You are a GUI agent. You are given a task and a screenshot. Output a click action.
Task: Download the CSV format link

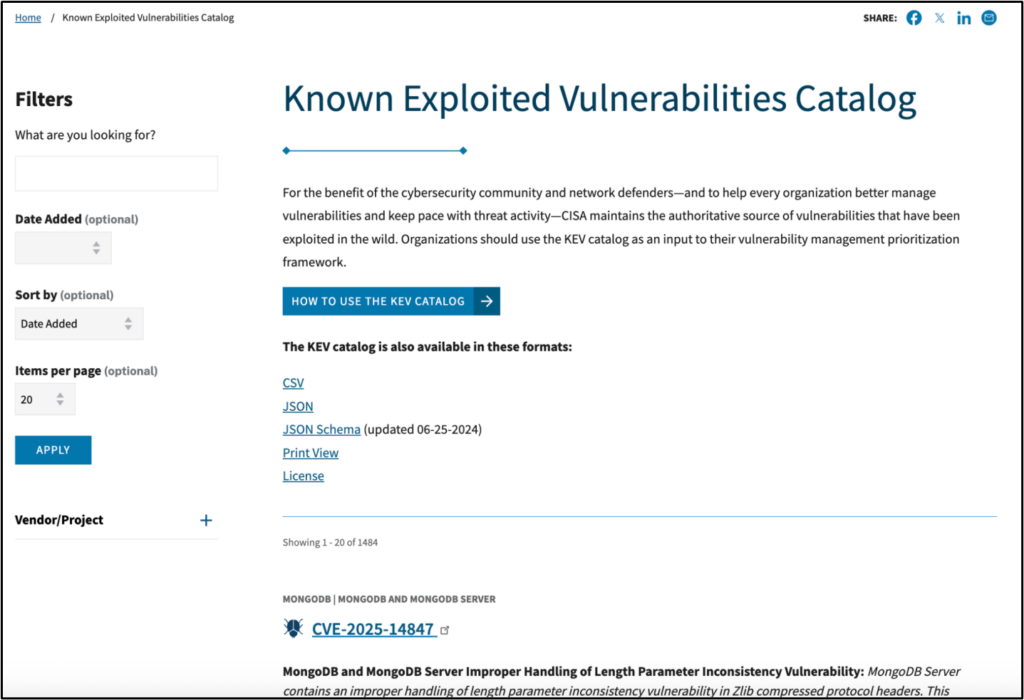coord(293,383)
